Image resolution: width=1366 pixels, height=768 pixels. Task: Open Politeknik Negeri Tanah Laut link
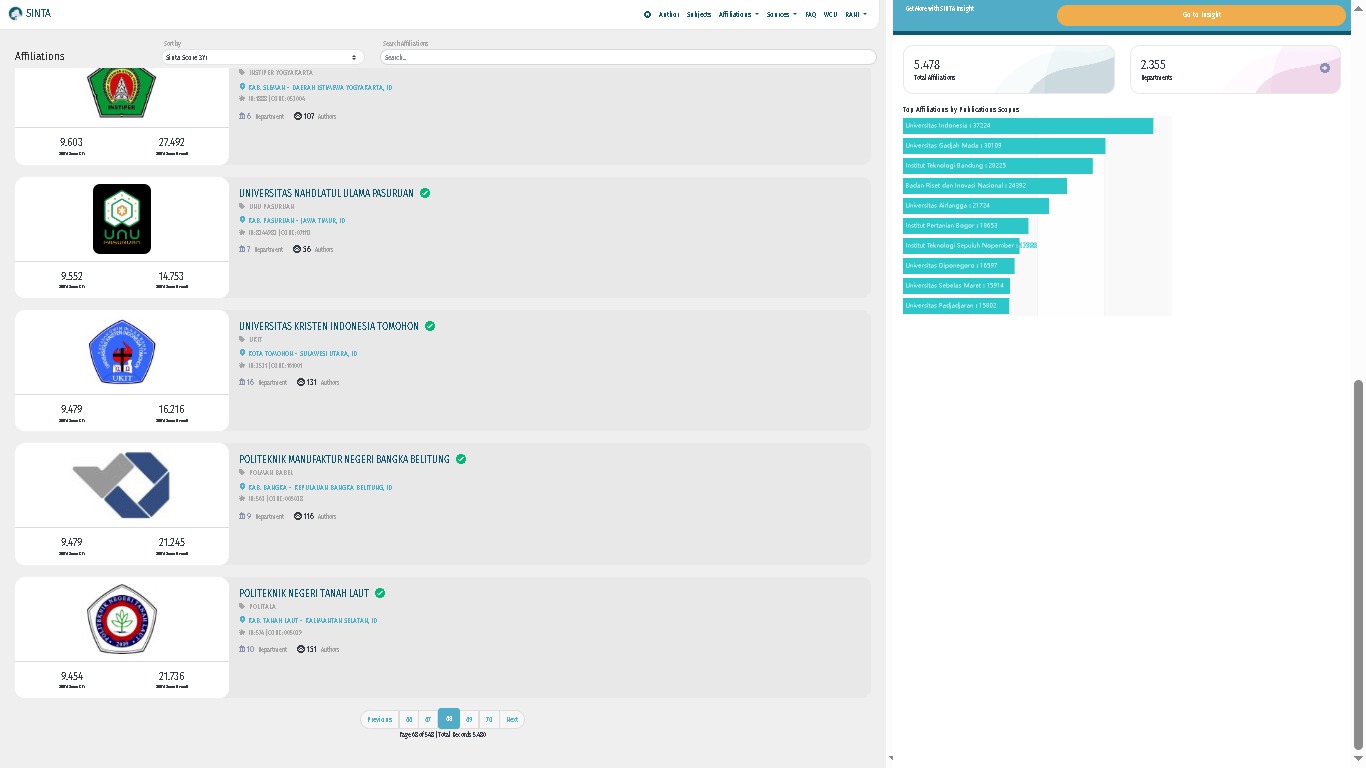pos(304,593)
